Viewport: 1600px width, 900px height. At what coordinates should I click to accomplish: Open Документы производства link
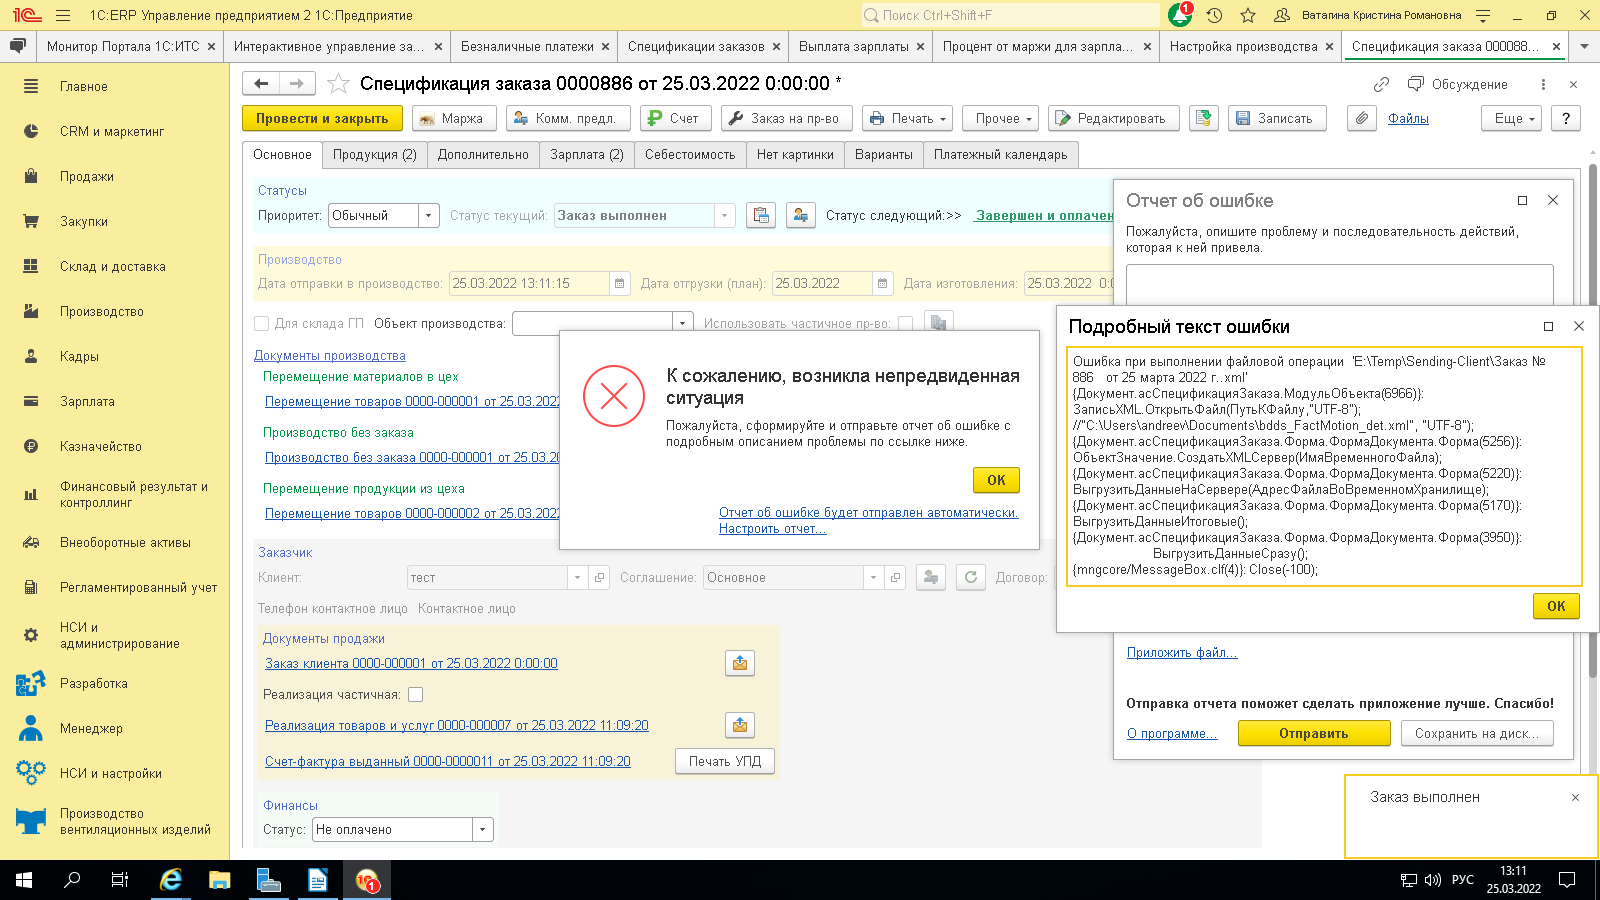coord(330,356)
